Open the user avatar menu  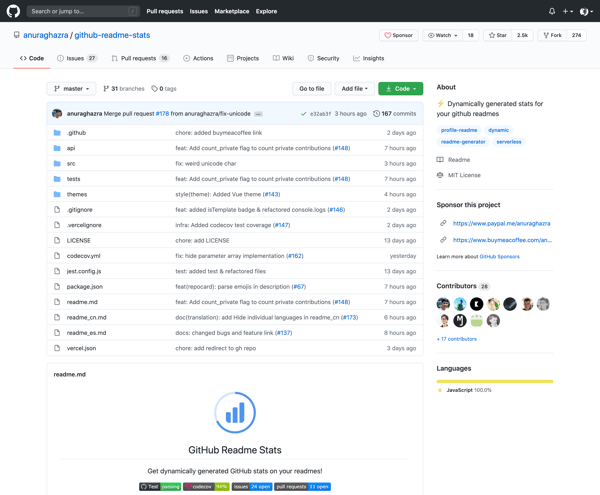(586, 11)
